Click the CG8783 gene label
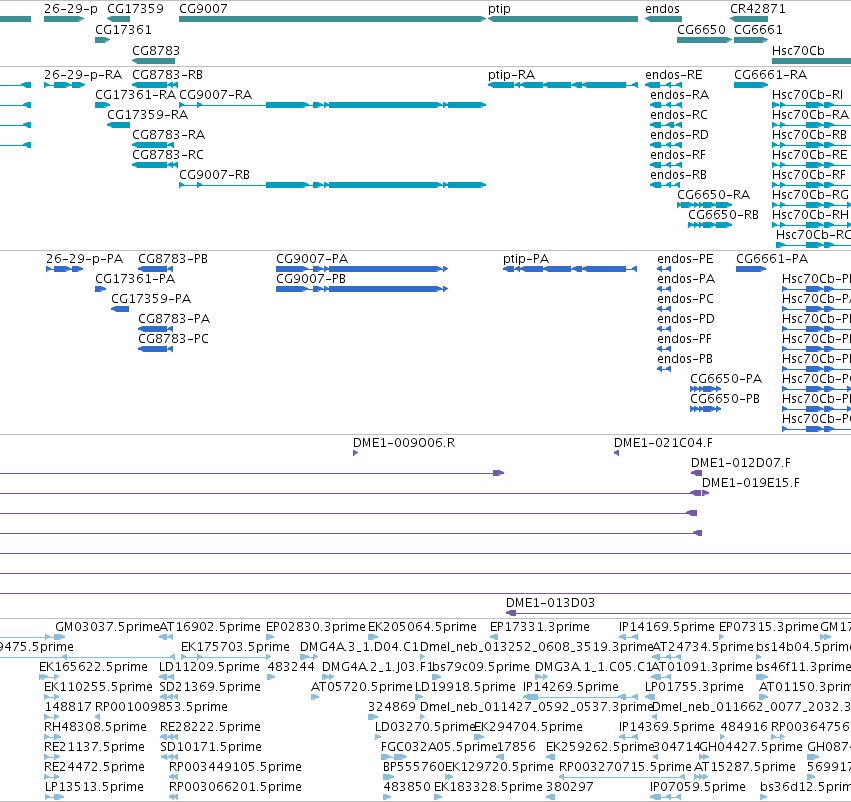 156,50
